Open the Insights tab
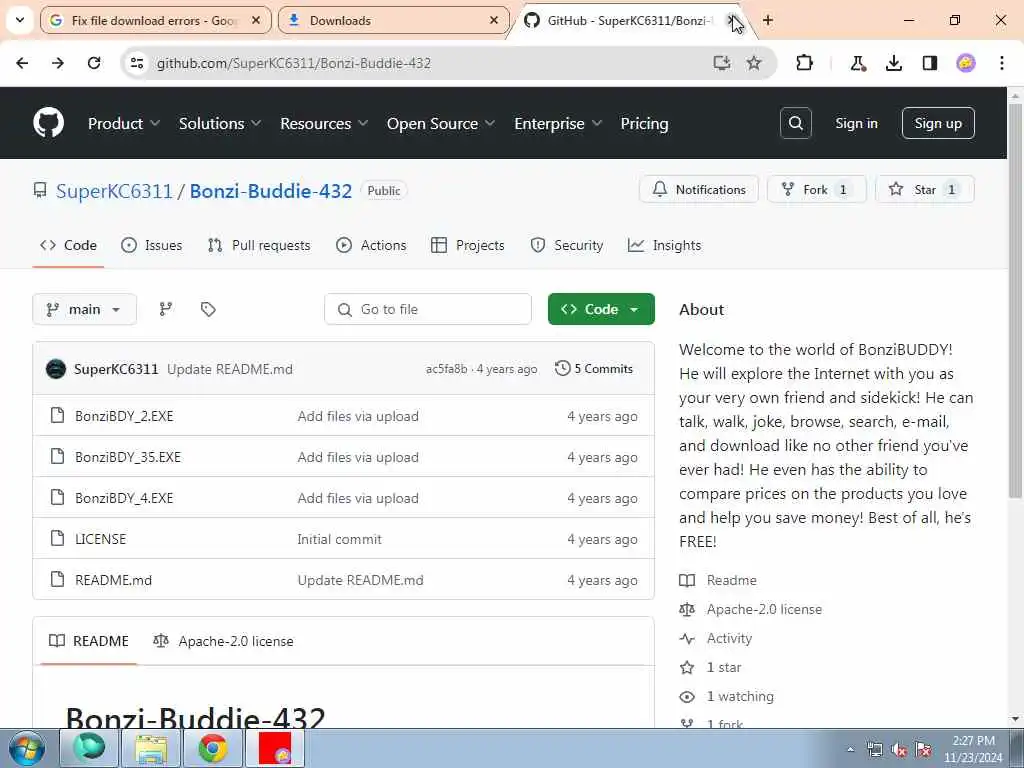This screenshot has height=768, width=1024. click(664, 246)
